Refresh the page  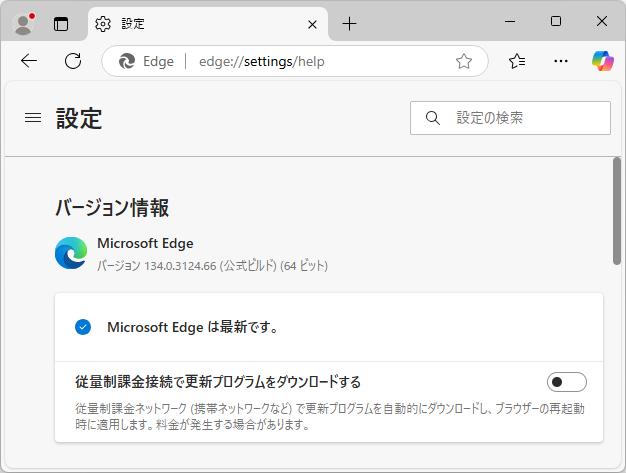pos(73,61)
